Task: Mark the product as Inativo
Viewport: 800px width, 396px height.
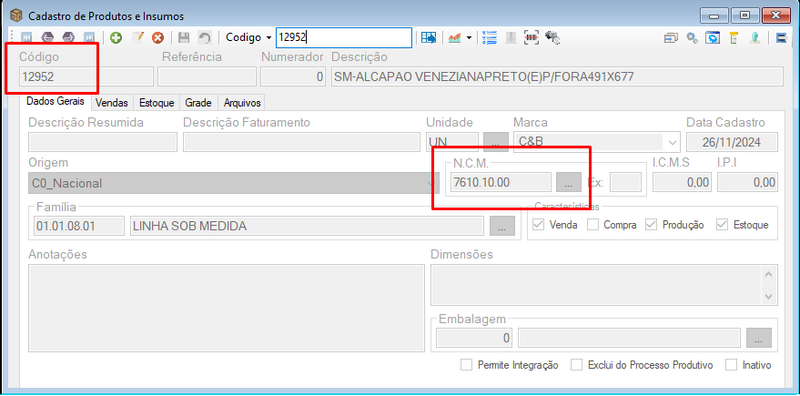Action: click(731, 365)
